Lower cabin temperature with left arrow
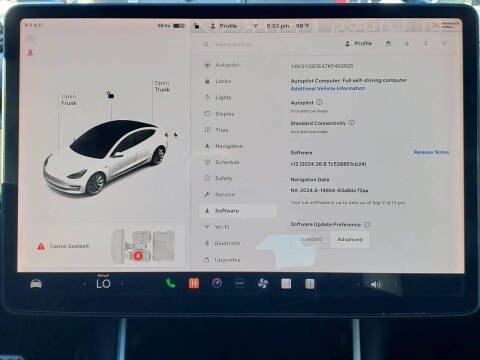This screenshot has width=480, height=360. coord(85,284)
